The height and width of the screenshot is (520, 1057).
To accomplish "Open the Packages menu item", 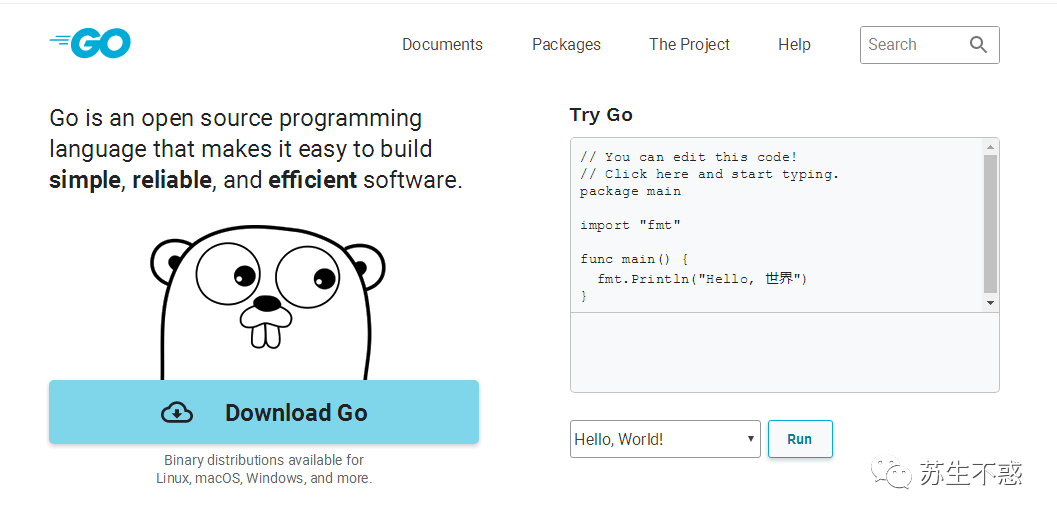I will [x=566, y=45].
